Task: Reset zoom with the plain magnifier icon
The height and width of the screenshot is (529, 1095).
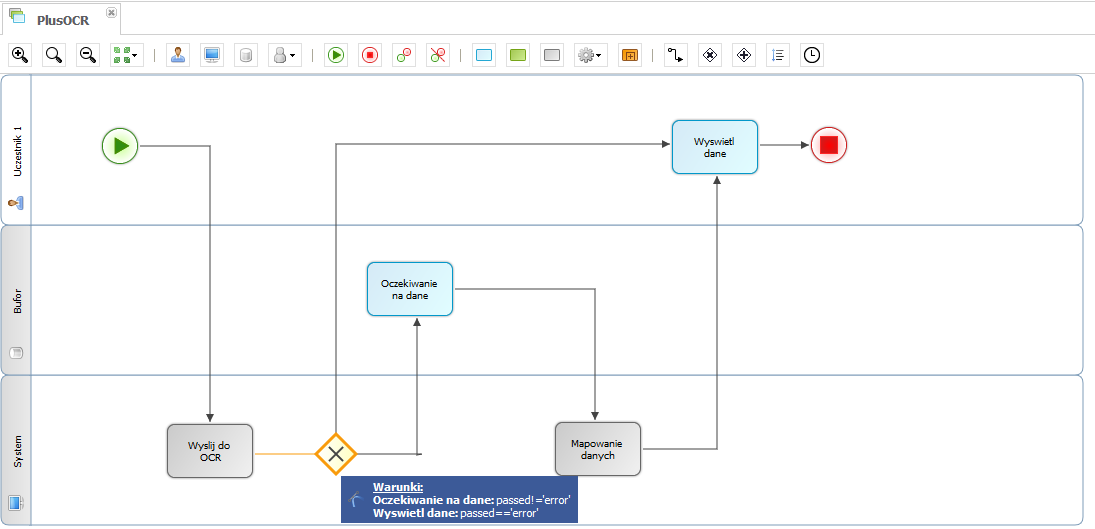Action: (54, 55)
